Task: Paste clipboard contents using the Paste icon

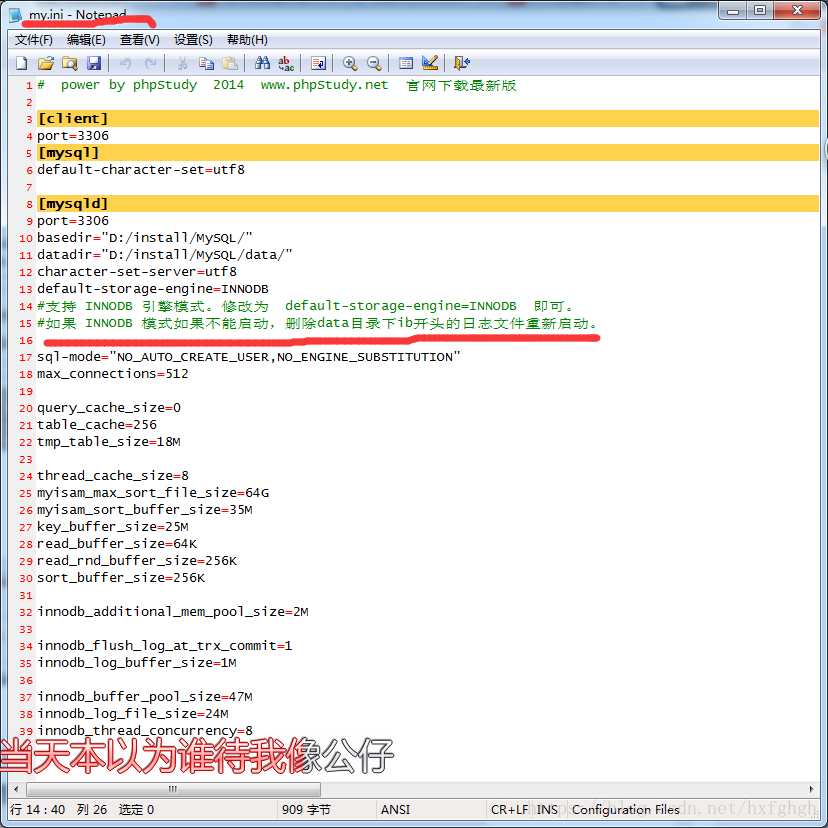Action: click(229, 62)
